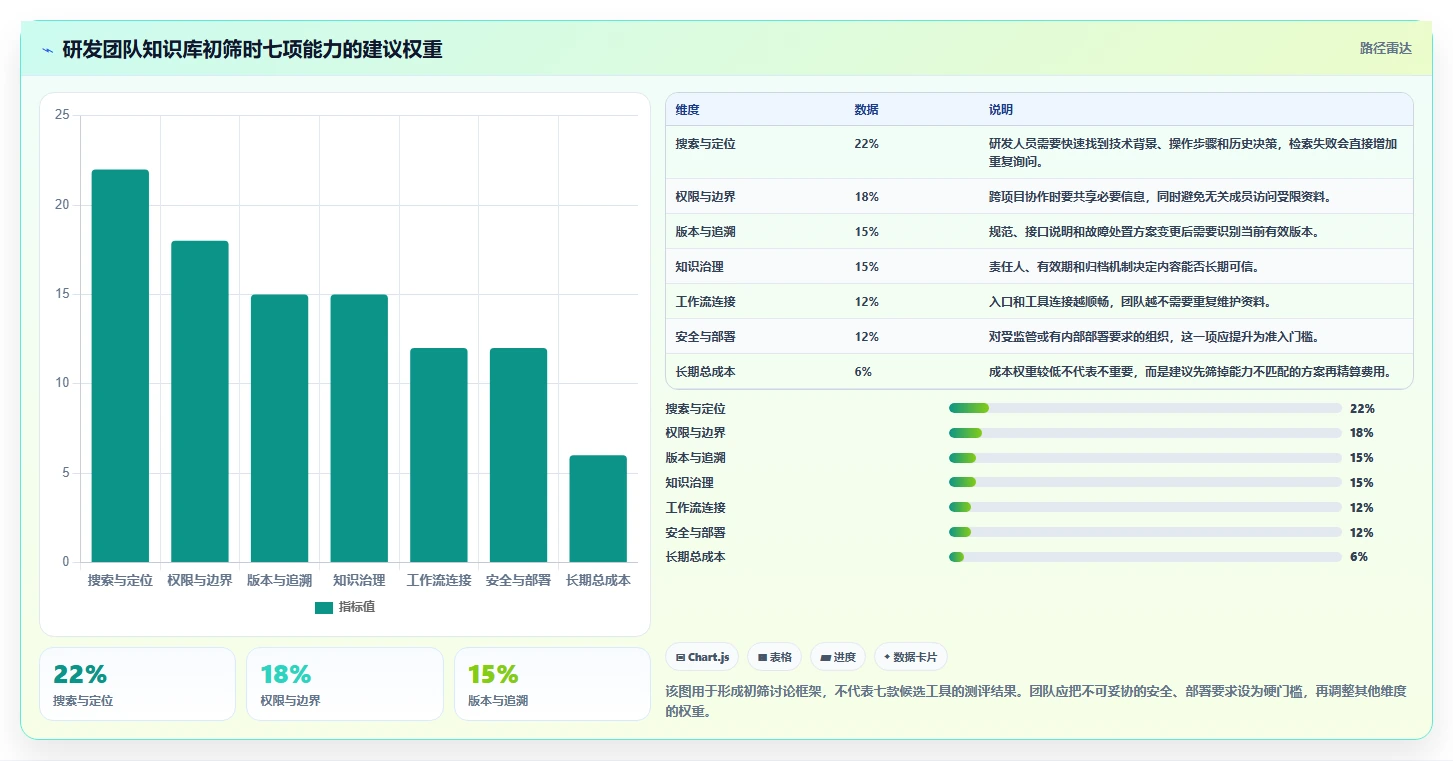1453x761 pixels.
Task: Click the 搜索与定位 progress bar
Action: pos(1145,408)
